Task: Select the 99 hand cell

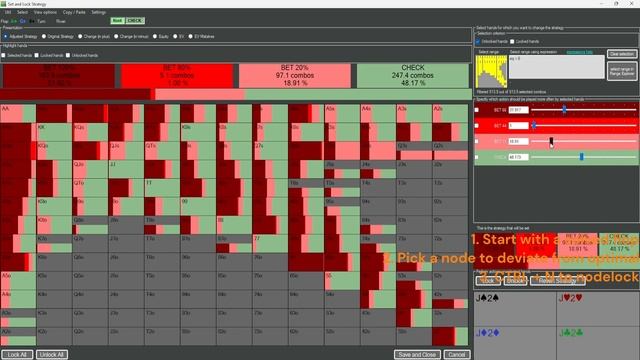Action: (x=198, y=206)
